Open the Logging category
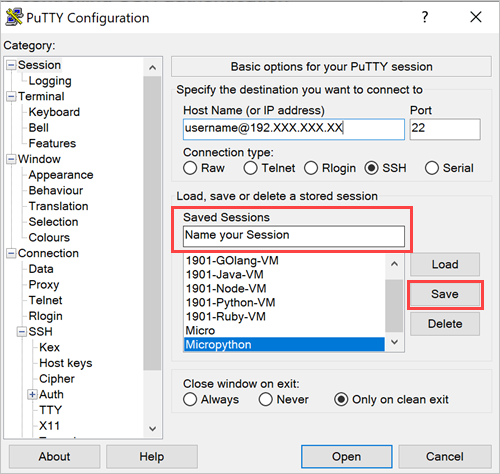The height and width of the screenshot is (474, 500). [x=50, y=81]
